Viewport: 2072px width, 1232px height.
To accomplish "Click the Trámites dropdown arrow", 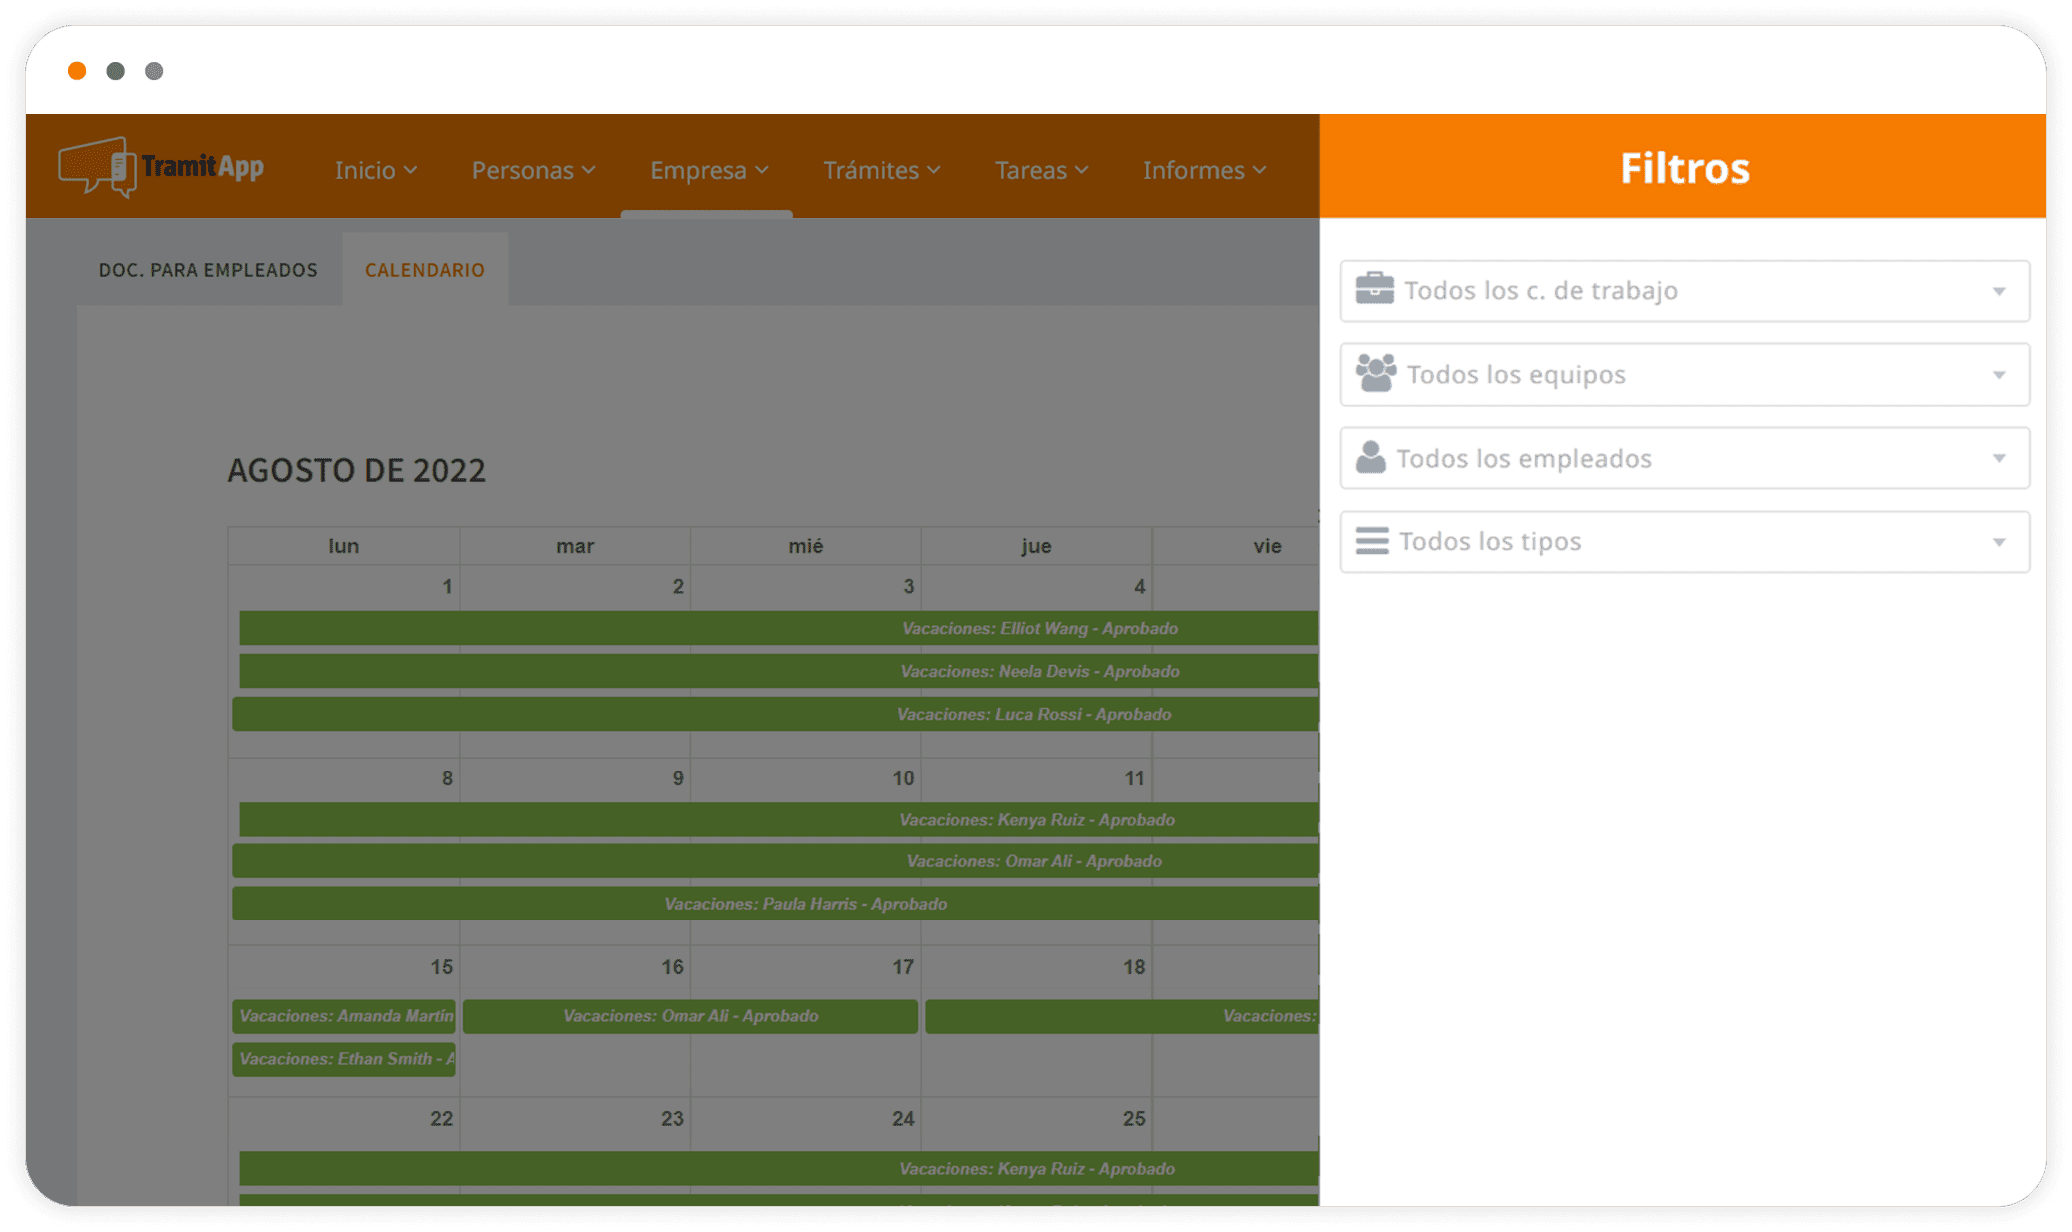I will point(934,171).
